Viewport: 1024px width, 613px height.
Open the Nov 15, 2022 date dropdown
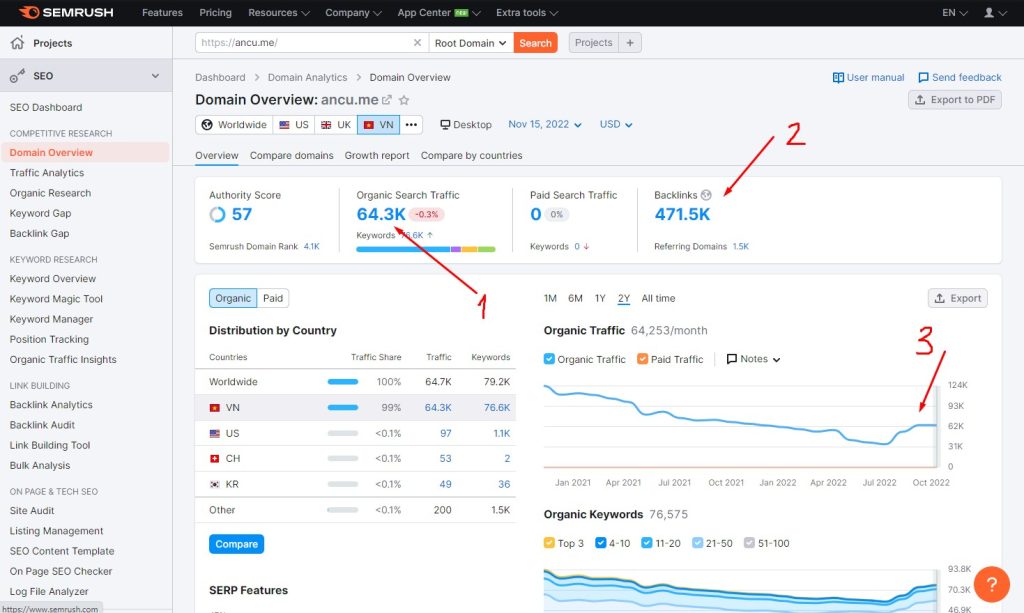(x=545, y=124)
